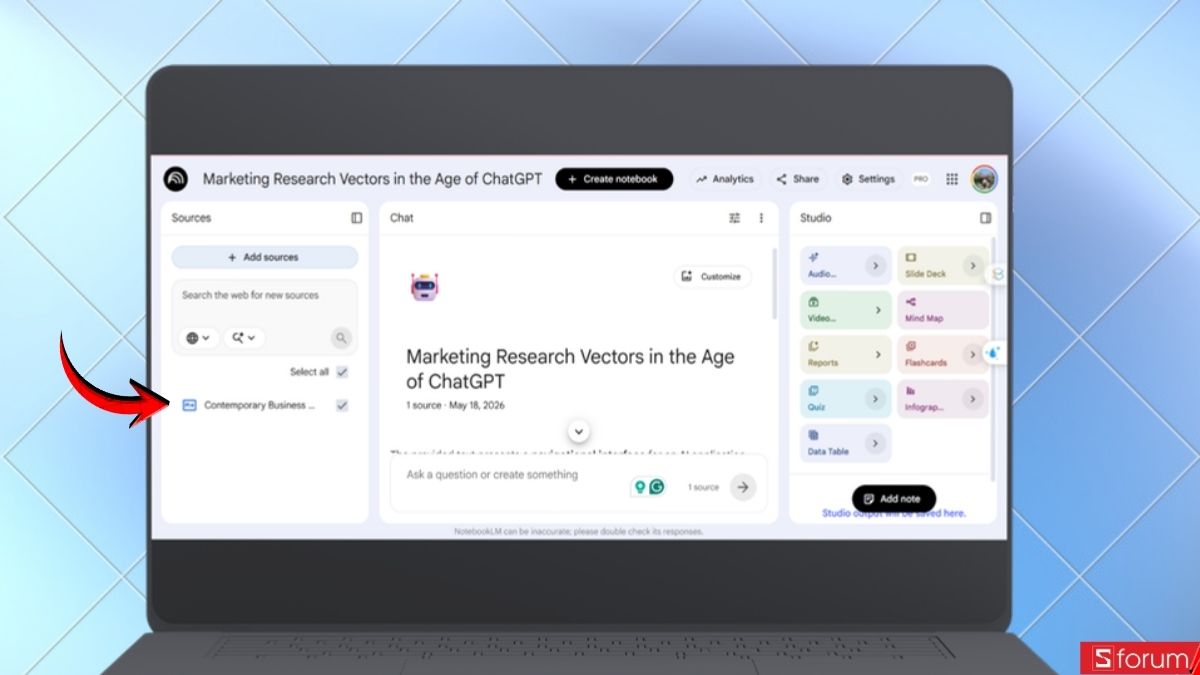Viewport: 1200px width, 675px height.
Task: Open the Google apps grid icon
Action: (x=952, y=179)
